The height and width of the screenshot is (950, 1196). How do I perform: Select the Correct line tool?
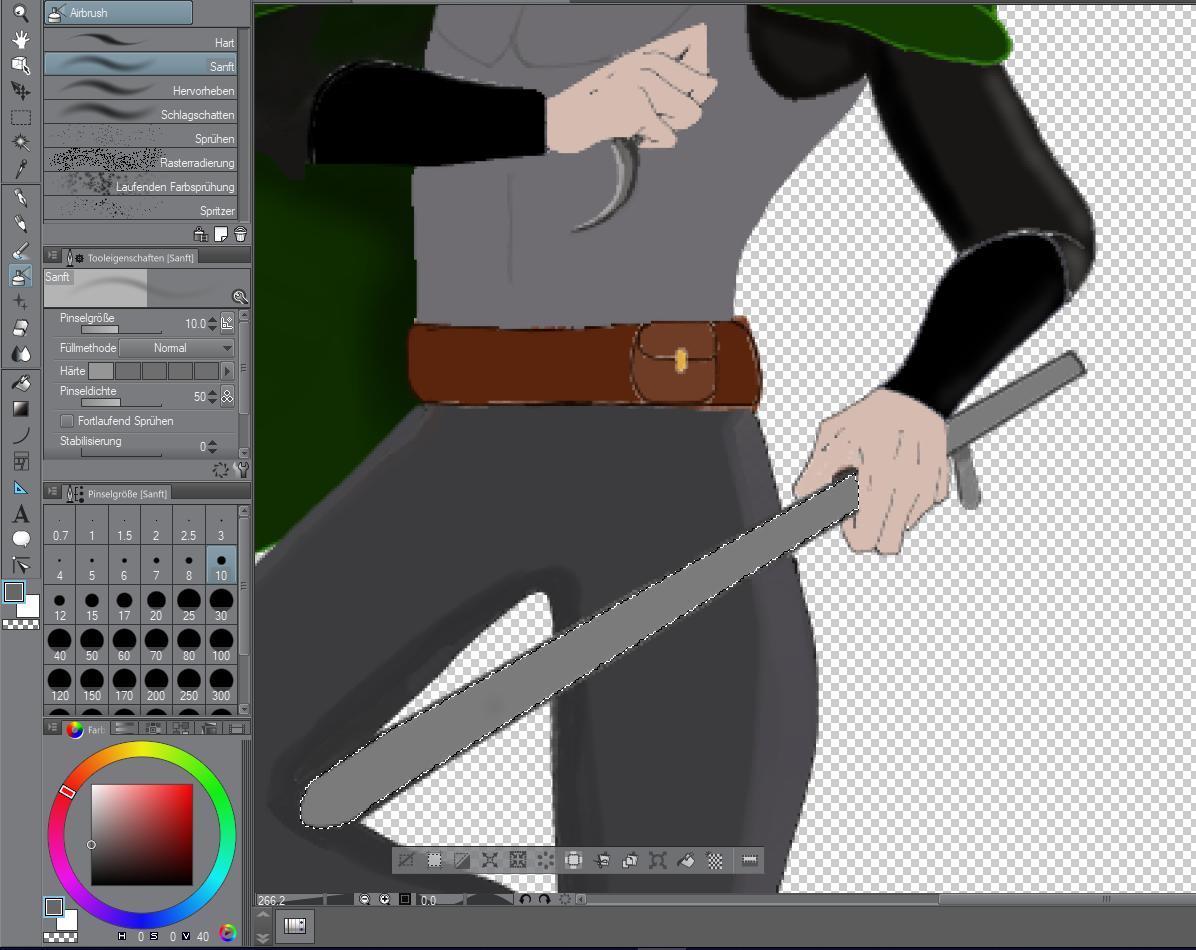tap(21, 565)
